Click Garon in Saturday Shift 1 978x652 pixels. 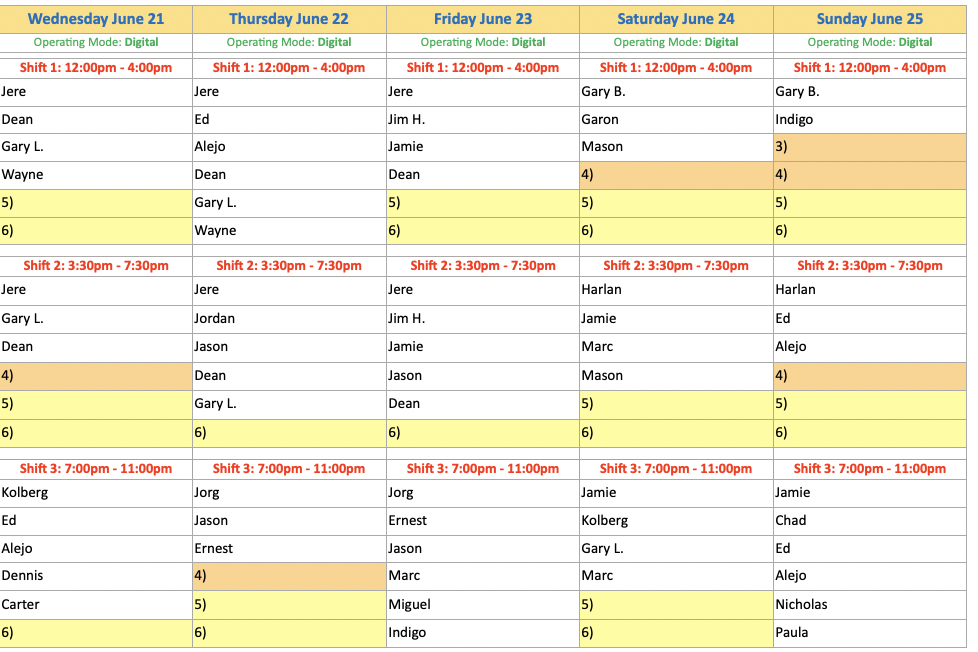point(676,120)
